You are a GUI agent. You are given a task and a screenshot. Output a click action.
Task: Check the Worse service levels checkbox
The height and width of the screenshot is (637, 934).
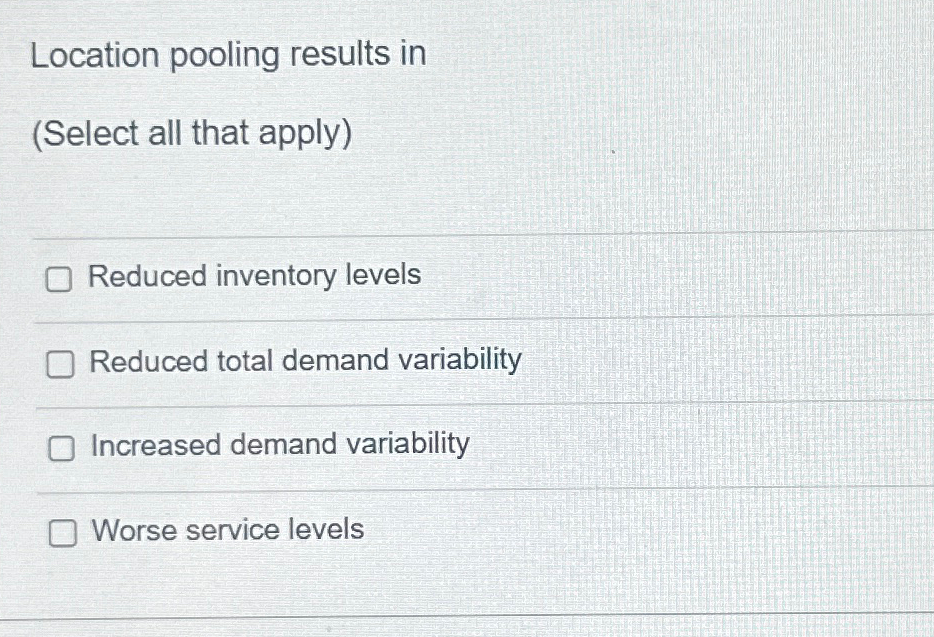(x=62, y=535)
